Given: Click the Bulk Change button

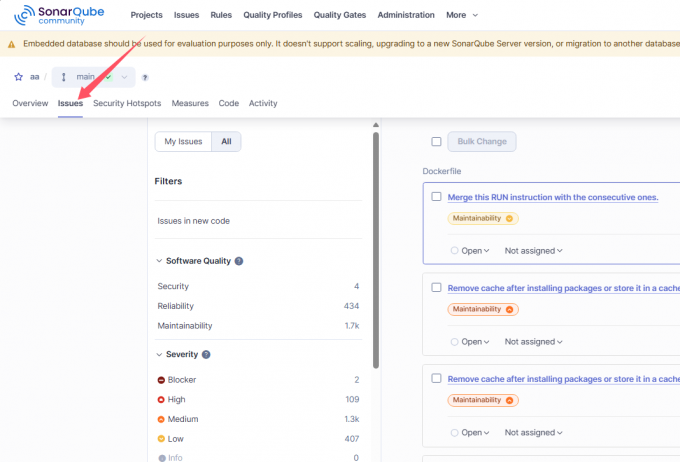Looking at the screenshot, I should point(482,141).
